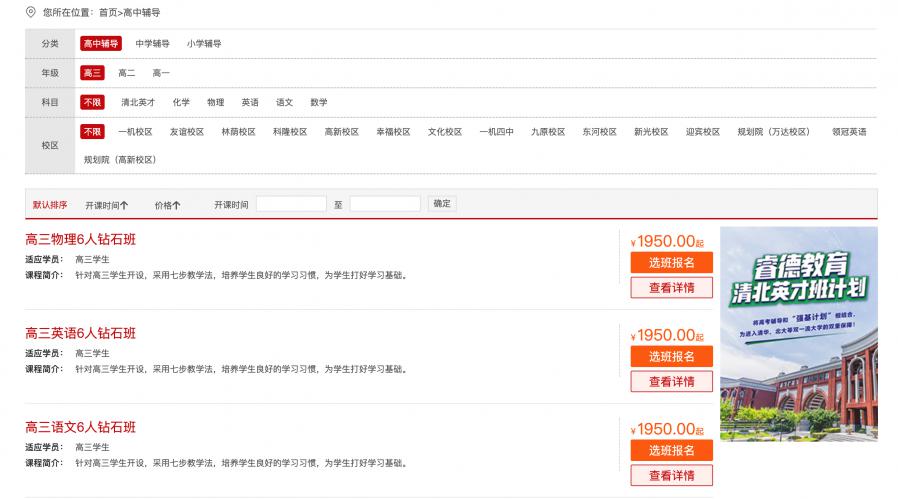Open the 睿德教育清北英才班计划 banner
Screen dimensions: 898x499
point(798,333)
